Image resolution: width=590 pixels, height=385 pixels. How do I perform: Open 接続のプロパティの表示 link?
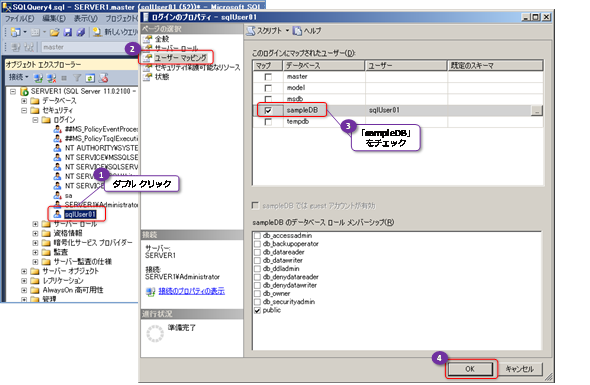[192, 291]
